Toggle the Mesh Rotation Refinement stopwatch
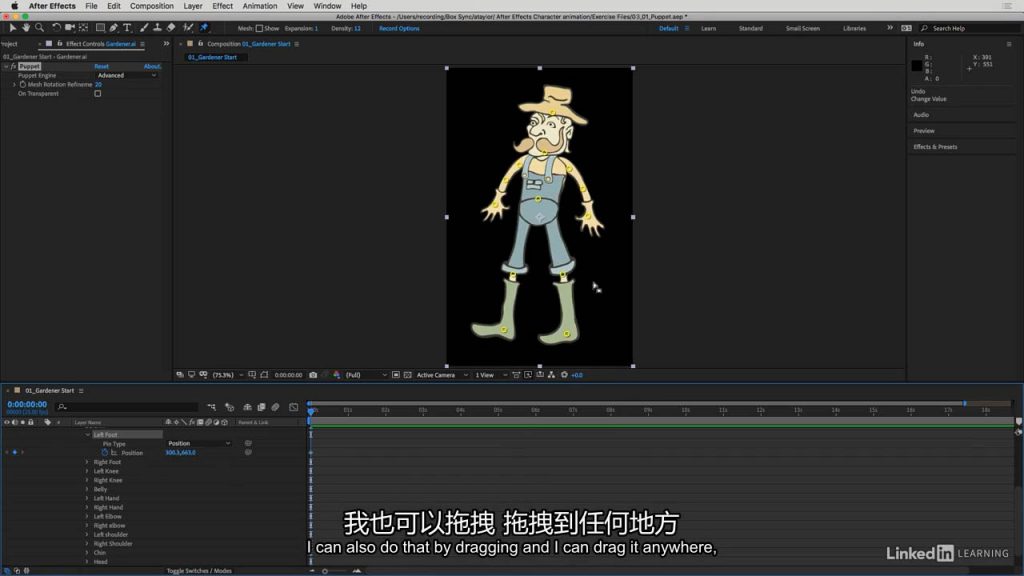Viewport: 1024px width, 576px height. [x=23, y=84]
